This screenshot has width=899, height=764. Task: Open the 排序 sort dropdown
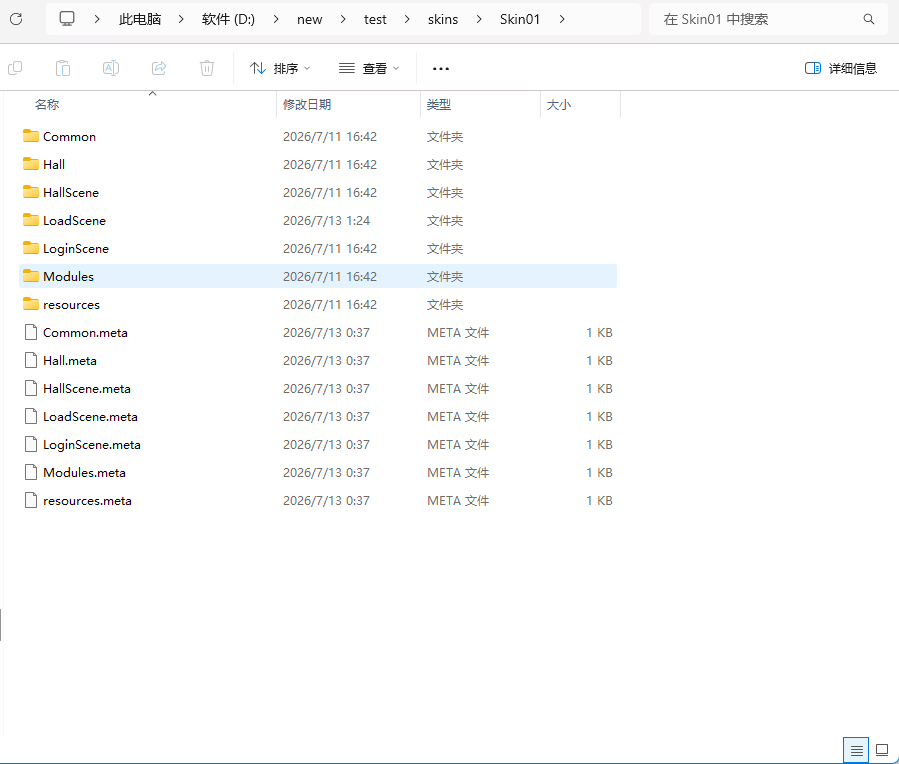(280, 68)
